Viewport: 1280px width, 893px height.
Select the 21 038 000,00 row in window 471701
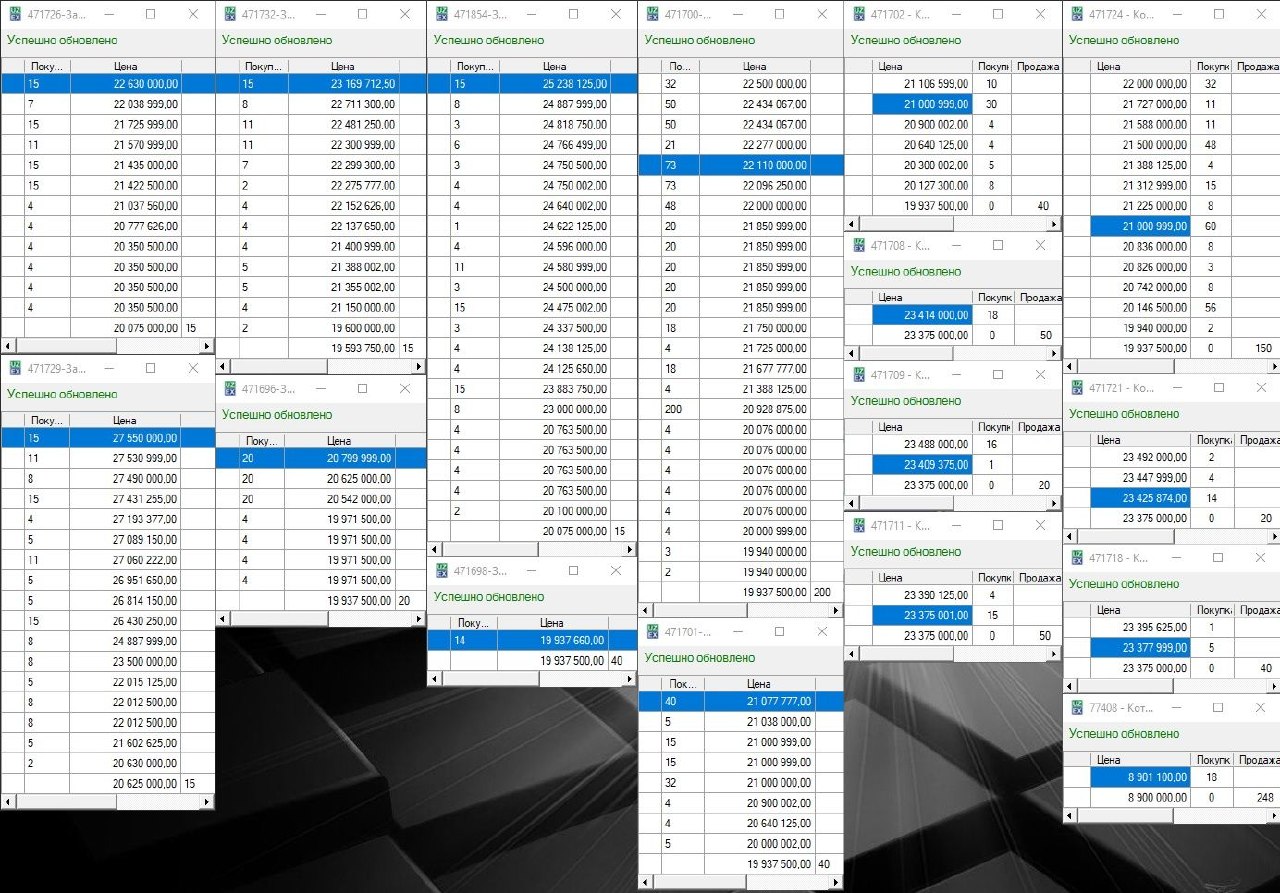tap(760, 721)
